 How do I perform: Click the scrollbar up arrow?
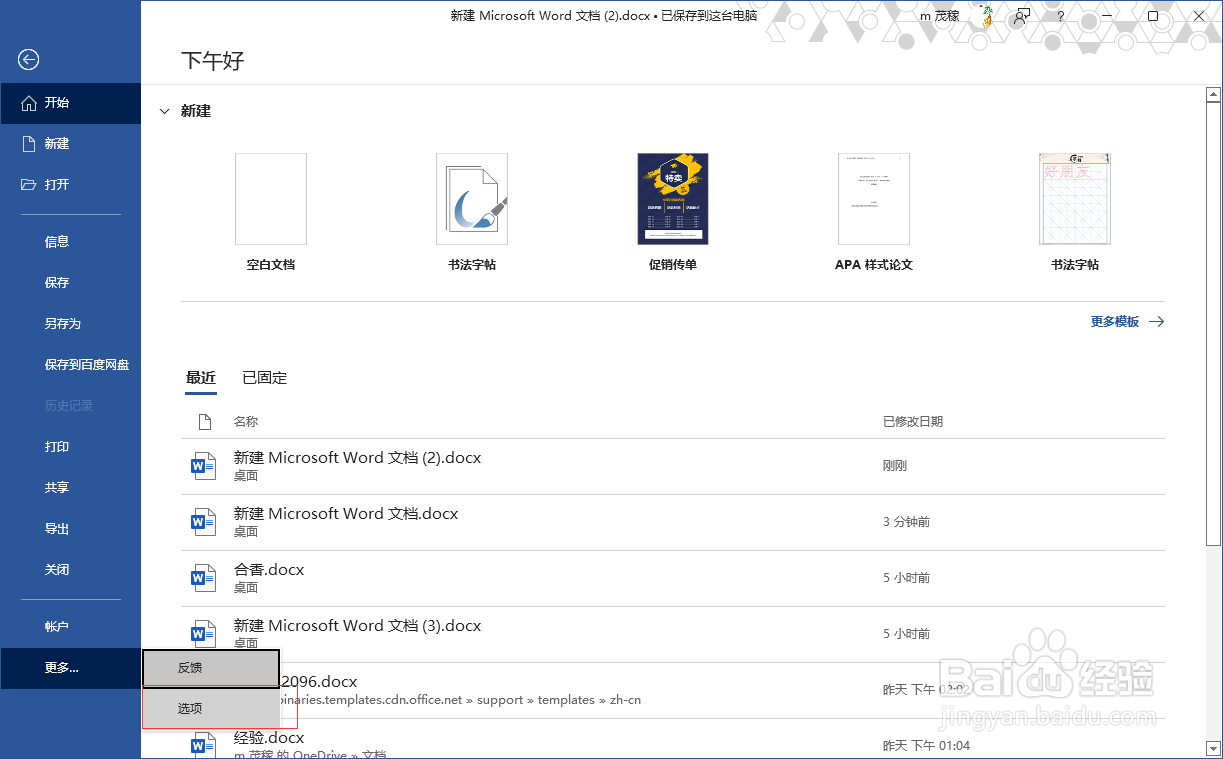[x=1214, y=95]
